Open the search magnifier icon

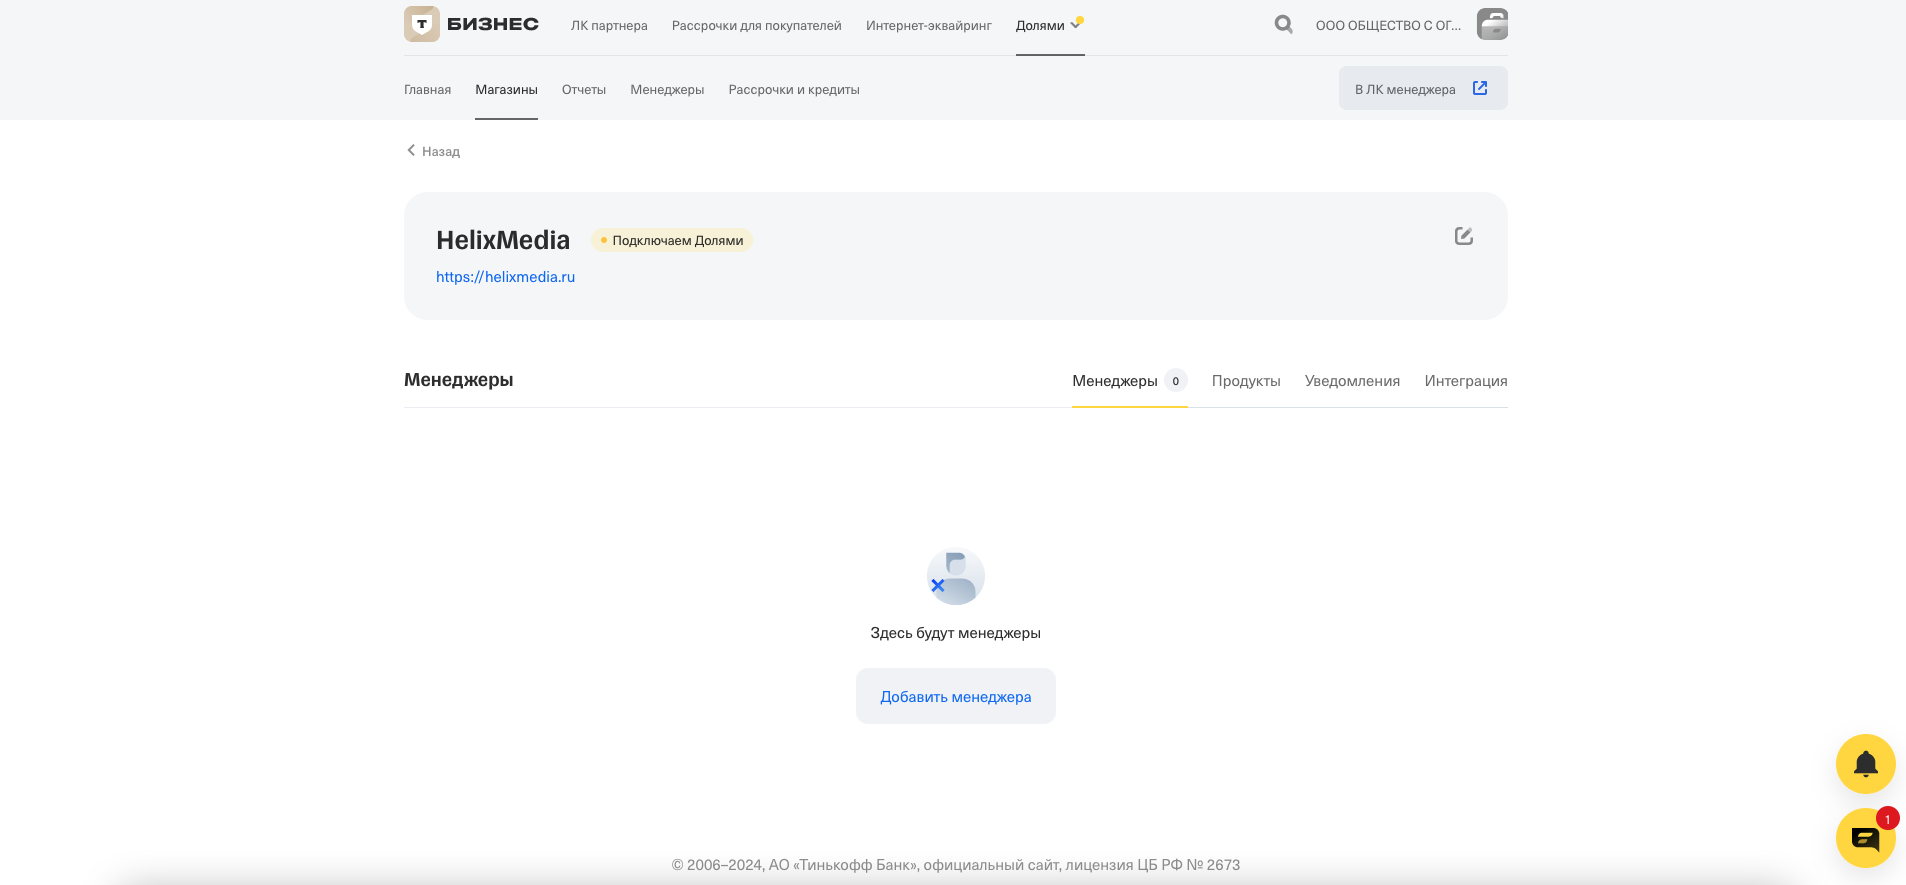[1283, 24]
